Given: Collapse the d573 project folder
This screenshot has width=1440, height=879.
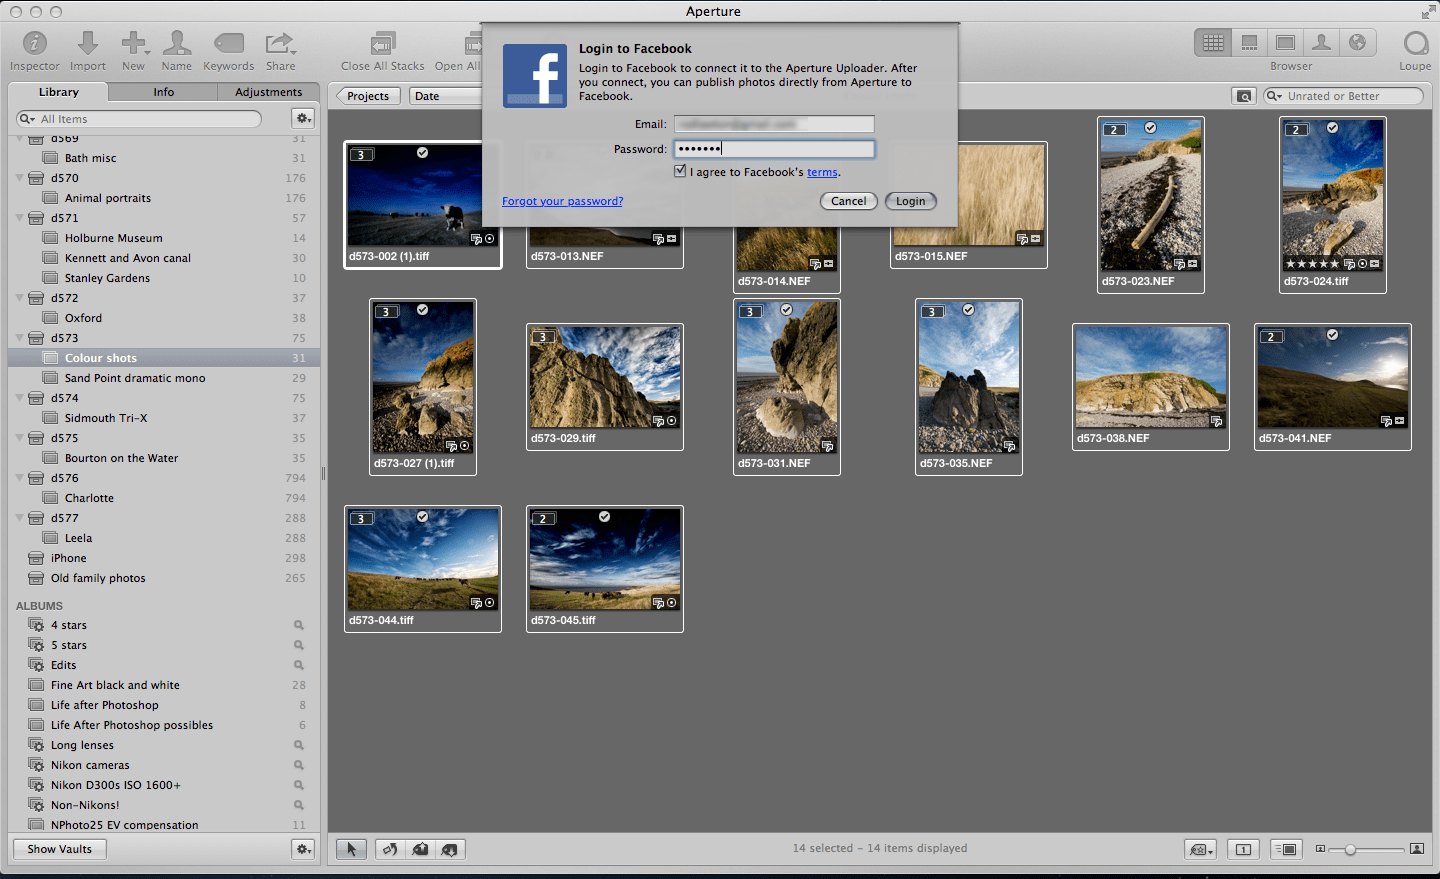Looking at the screenshot, I should pyautogui.click(x=20, y=338).
